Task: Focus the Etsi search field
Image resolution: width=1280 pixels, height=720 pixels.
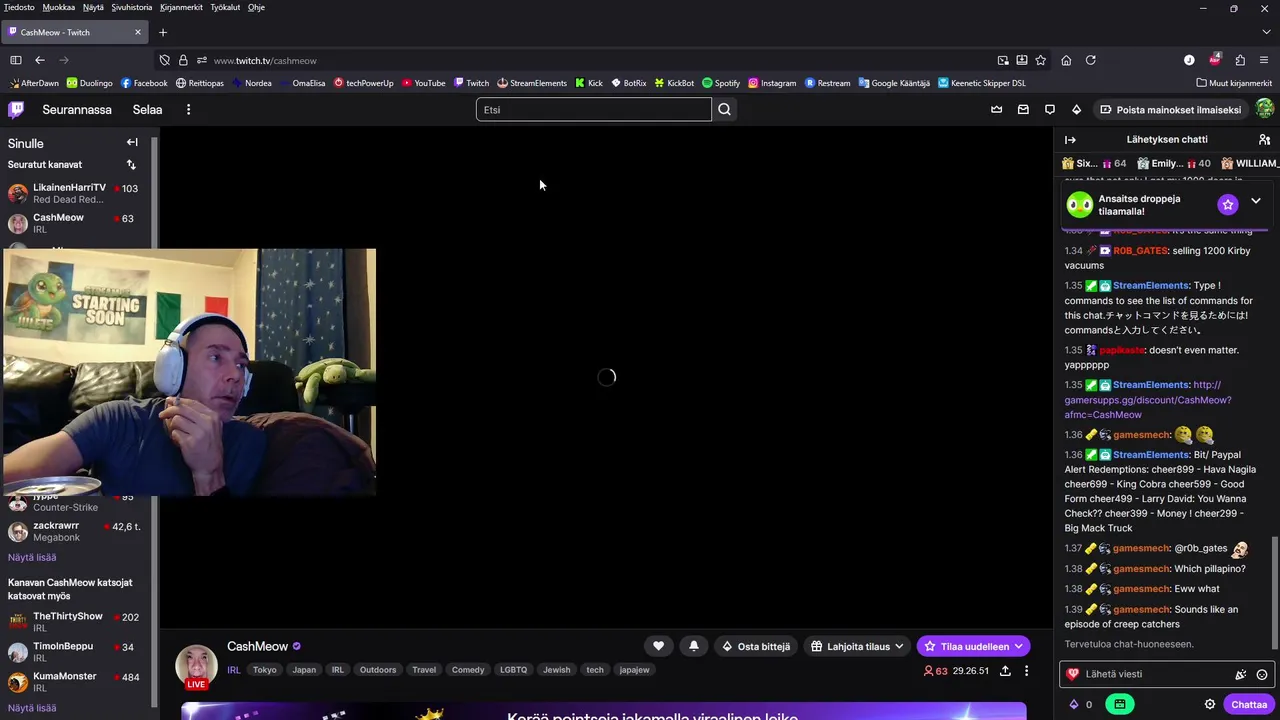Action: [x=594, y=110]
